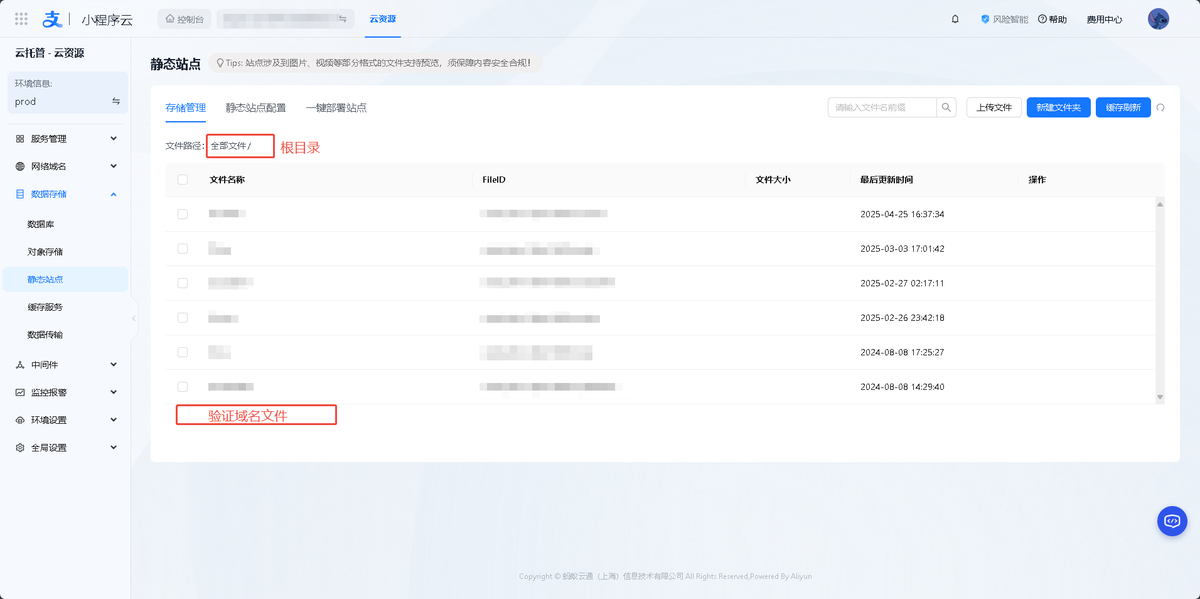Open the floating chat assistant button

click(1171, 521)
